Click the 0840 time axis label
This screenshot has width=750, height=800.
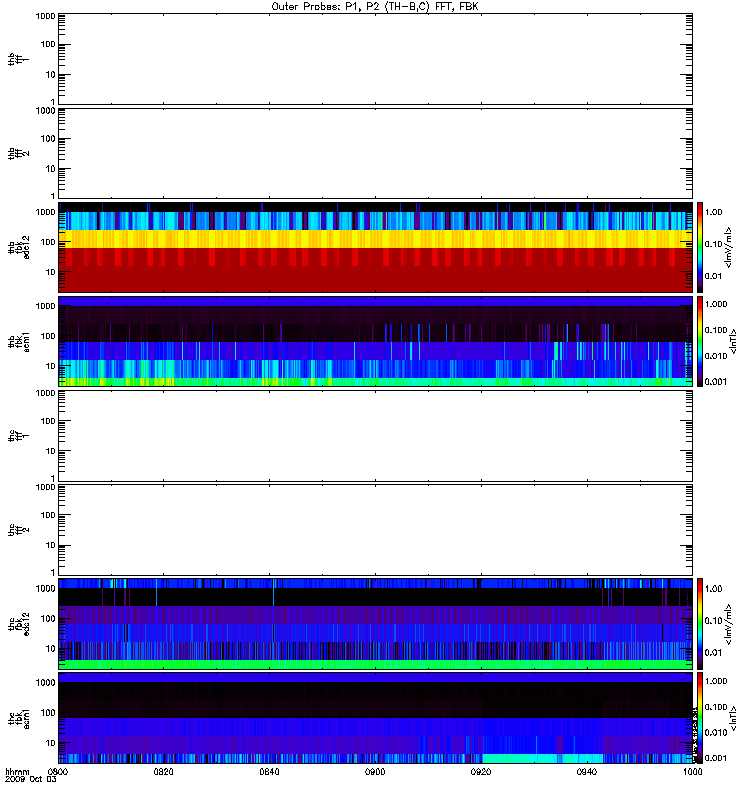point(269,772)
